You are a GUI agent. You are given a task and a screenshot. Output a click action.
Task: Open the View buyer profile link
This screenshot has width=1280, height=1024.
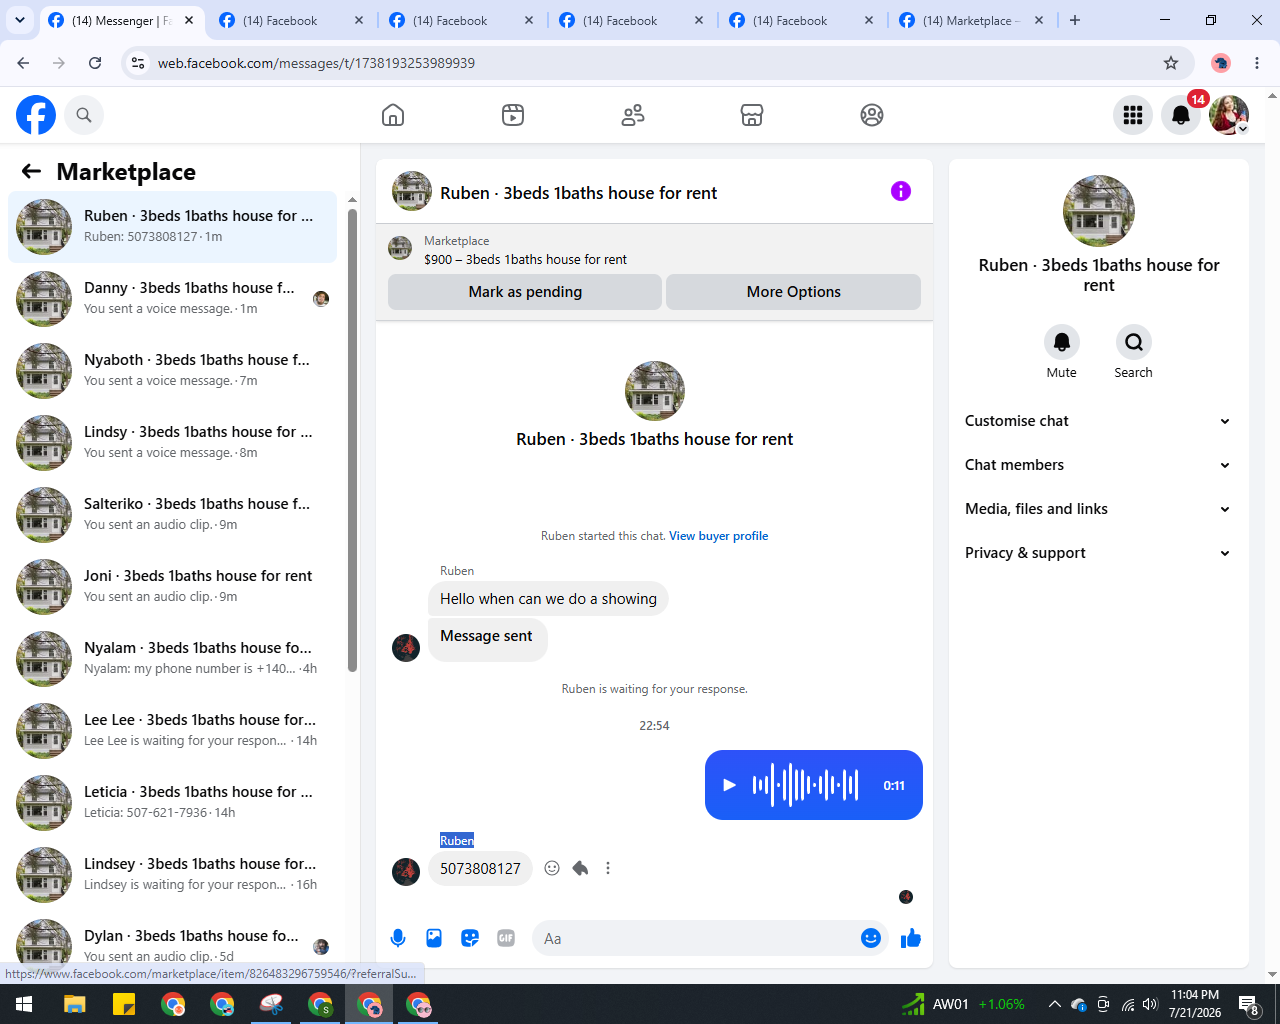(719, 536)
